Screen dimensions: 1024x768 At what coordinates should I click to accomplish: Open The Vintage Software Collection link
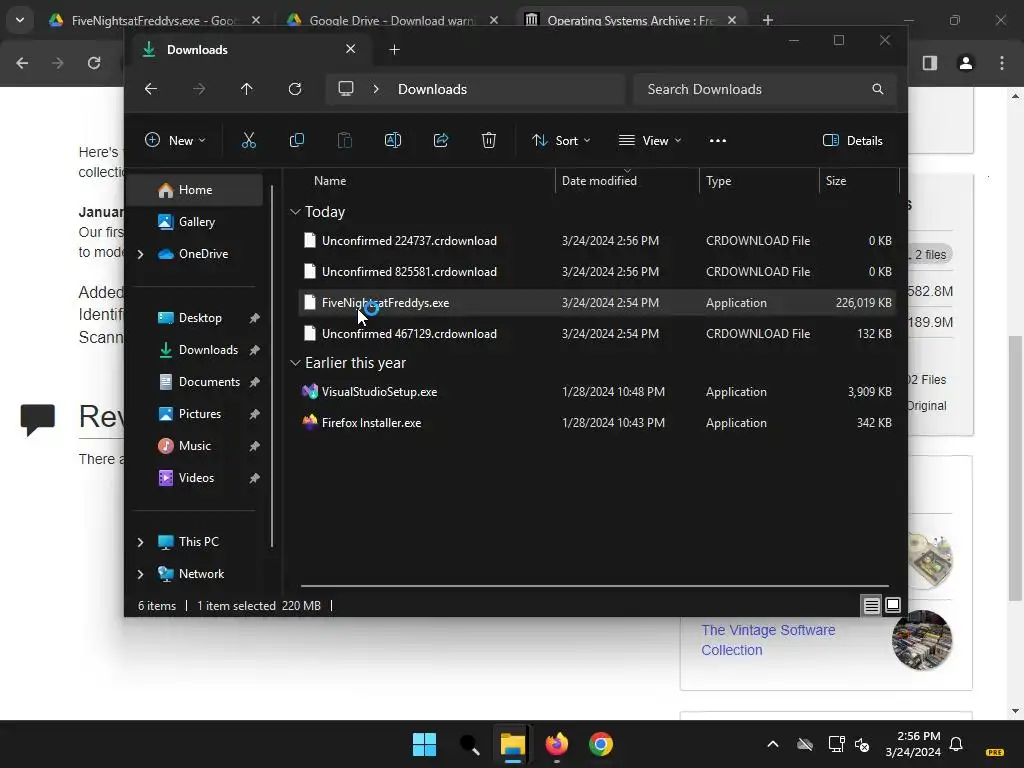point(768,640)
